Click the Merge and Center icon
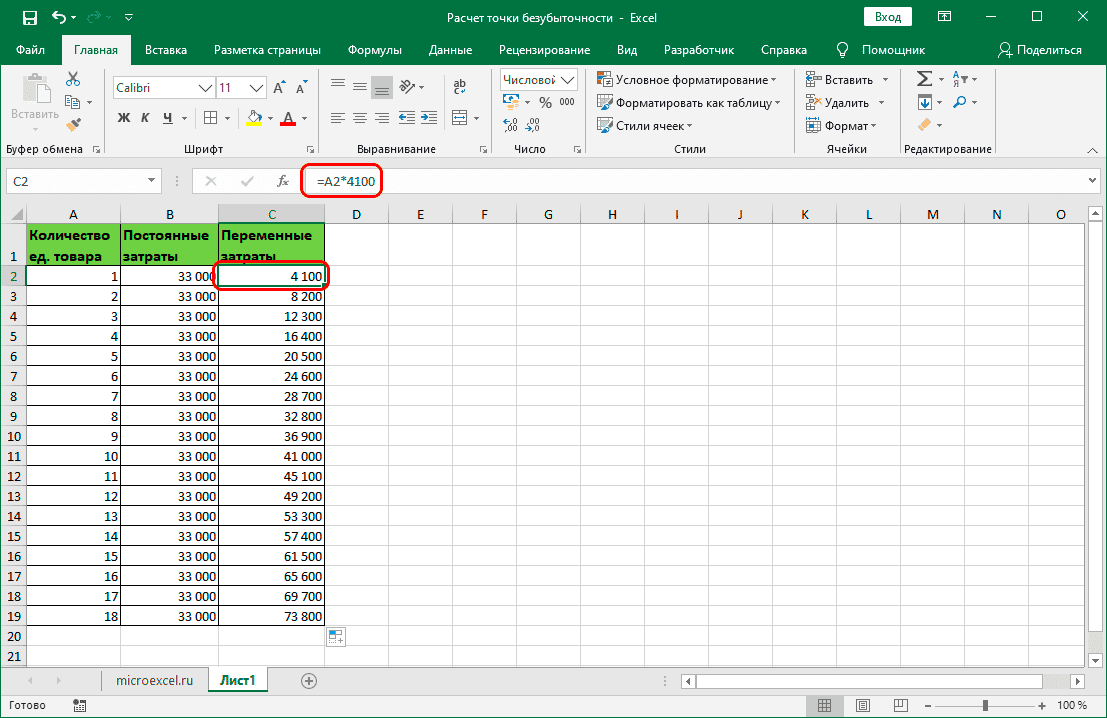The height and width of the screenshot is (718, 1107). click(x=460, y=118)
